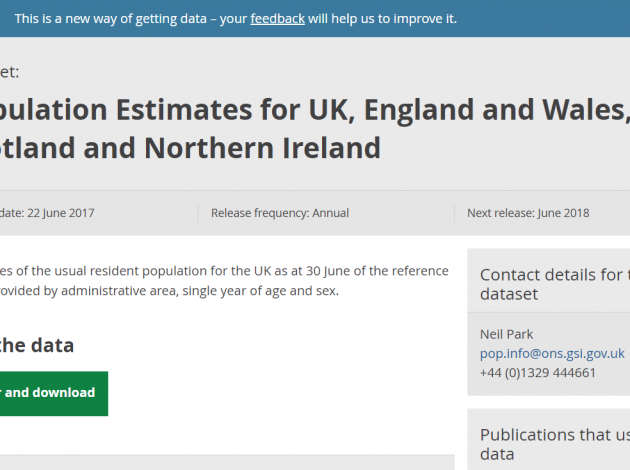Open the feedback link in banner
630x470 pixels.
click(277, 19)
